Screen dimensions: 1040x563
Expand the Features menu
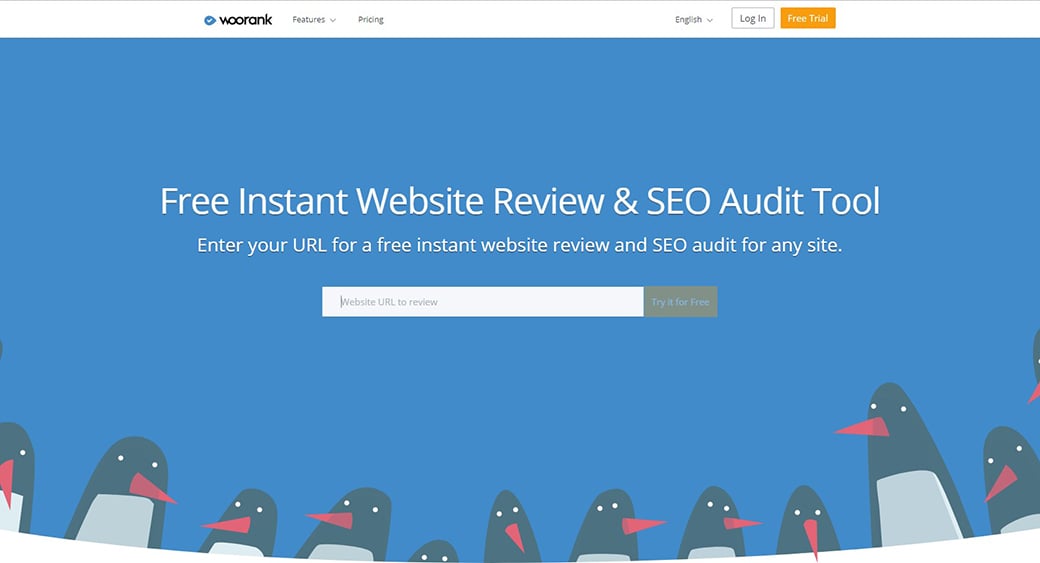coord(309,20)
